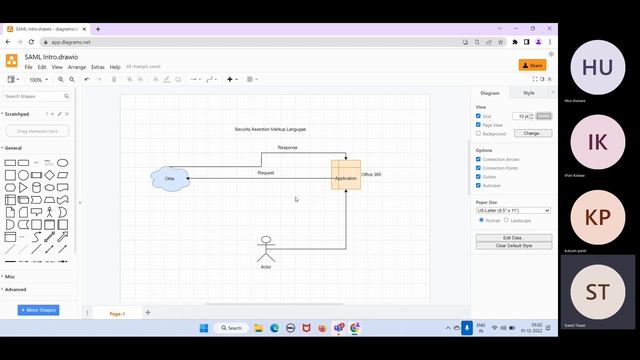Select the callout speech-bubble shape
This screenshot has height=360, width=640.
point(36,212)
